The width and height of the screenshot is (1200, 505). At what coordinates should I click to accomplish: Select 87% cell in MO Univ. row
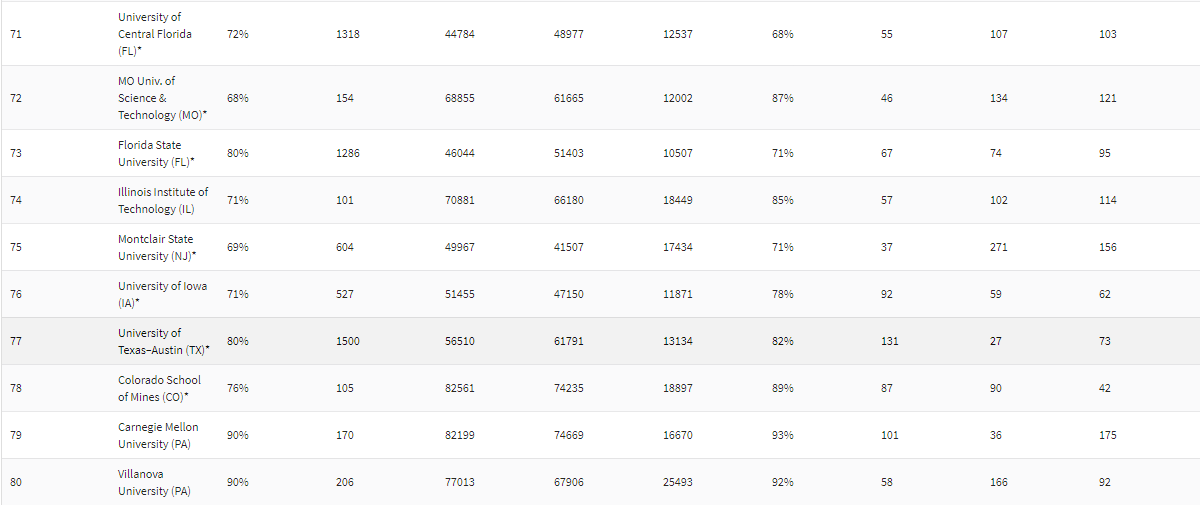[783, 98]
